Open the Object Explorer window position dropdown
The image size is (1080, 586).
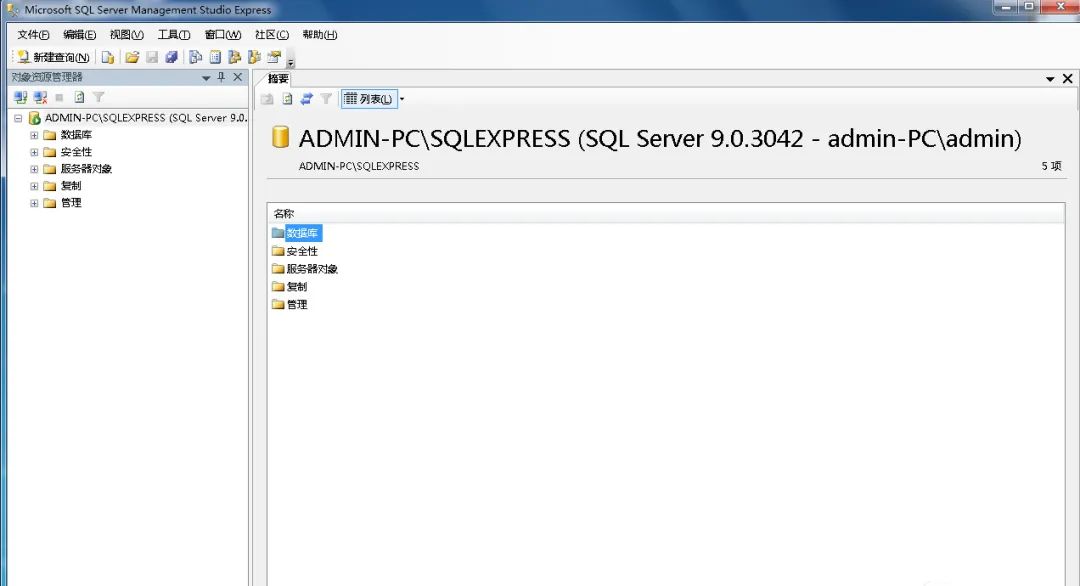click(206, 78)
